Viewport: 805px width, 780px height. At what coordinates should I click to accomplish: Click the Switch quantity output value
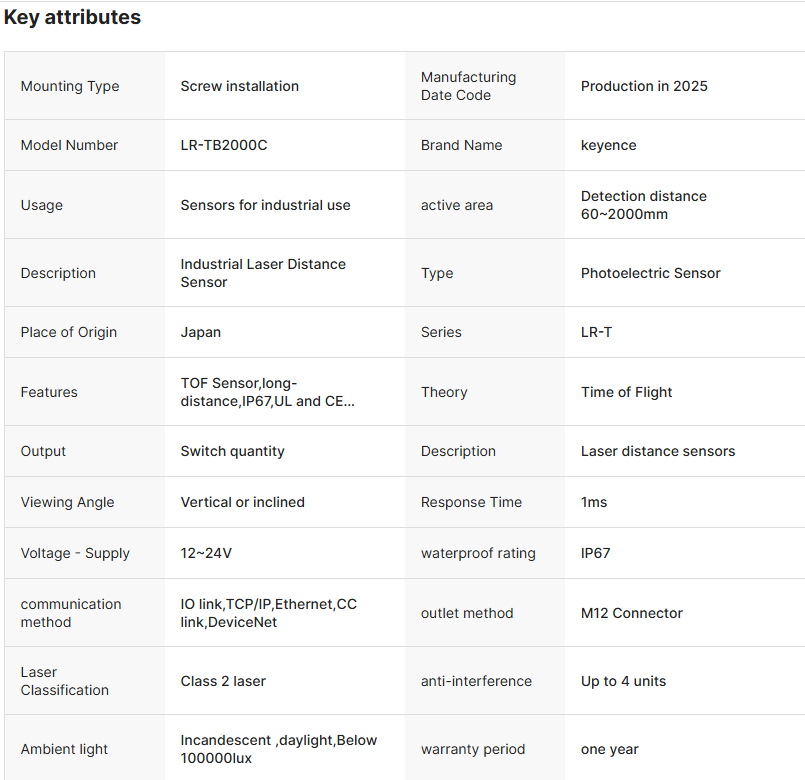(232, 451)
